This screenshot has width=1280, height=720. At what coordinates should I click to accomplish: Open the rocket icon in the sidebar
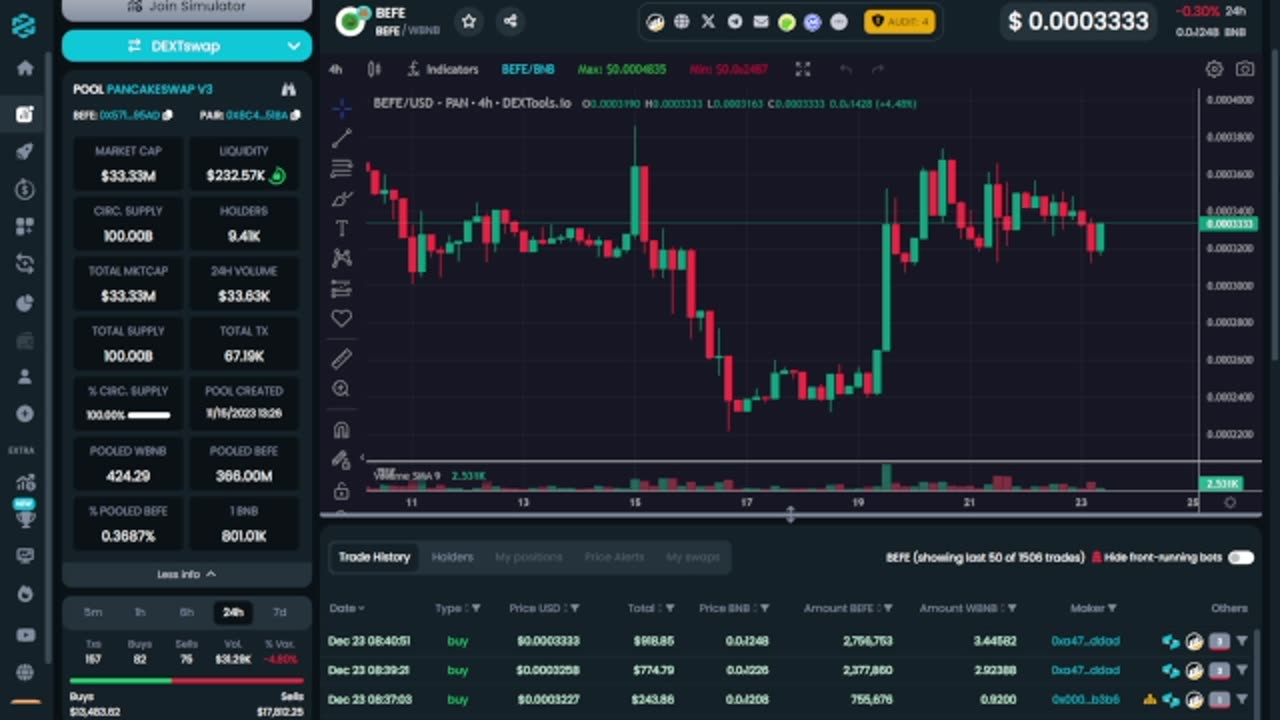click(x=25, y=152)
